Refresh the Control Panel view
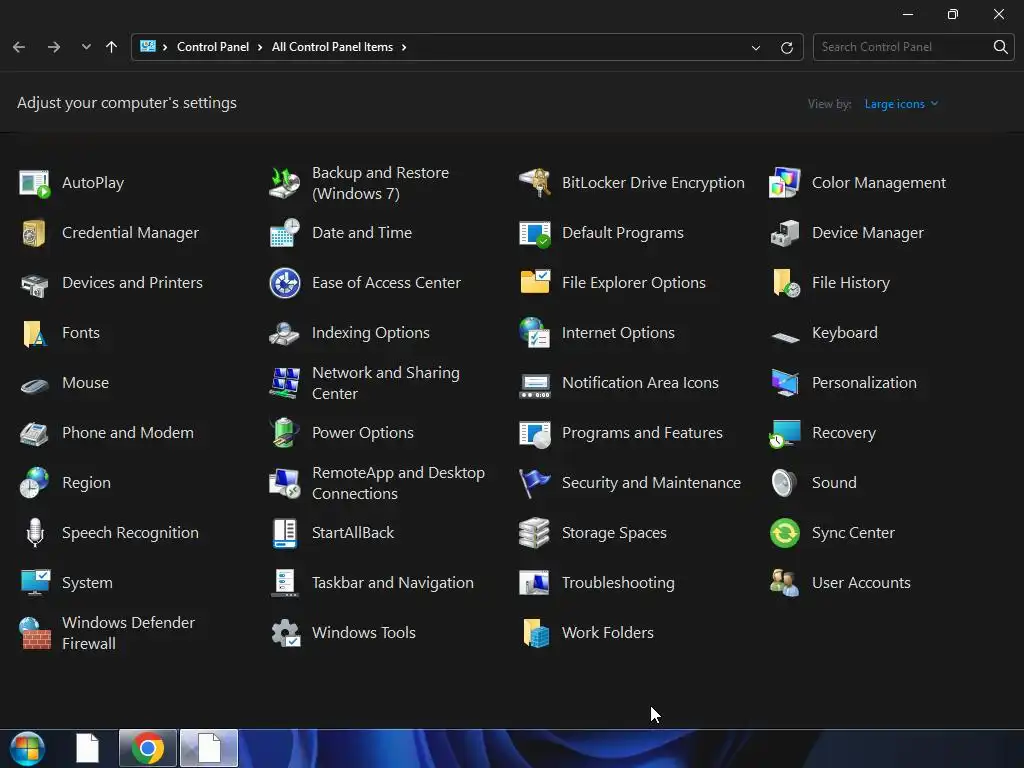Screen dimensions: 1024x768 pyautogui.click(x=787, y=48)
